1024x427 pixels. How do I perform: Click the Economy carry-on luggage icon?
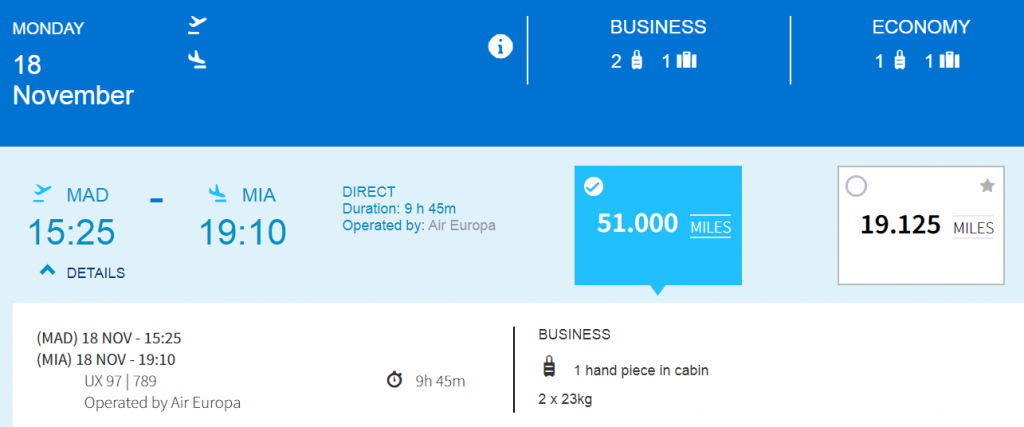899,61
